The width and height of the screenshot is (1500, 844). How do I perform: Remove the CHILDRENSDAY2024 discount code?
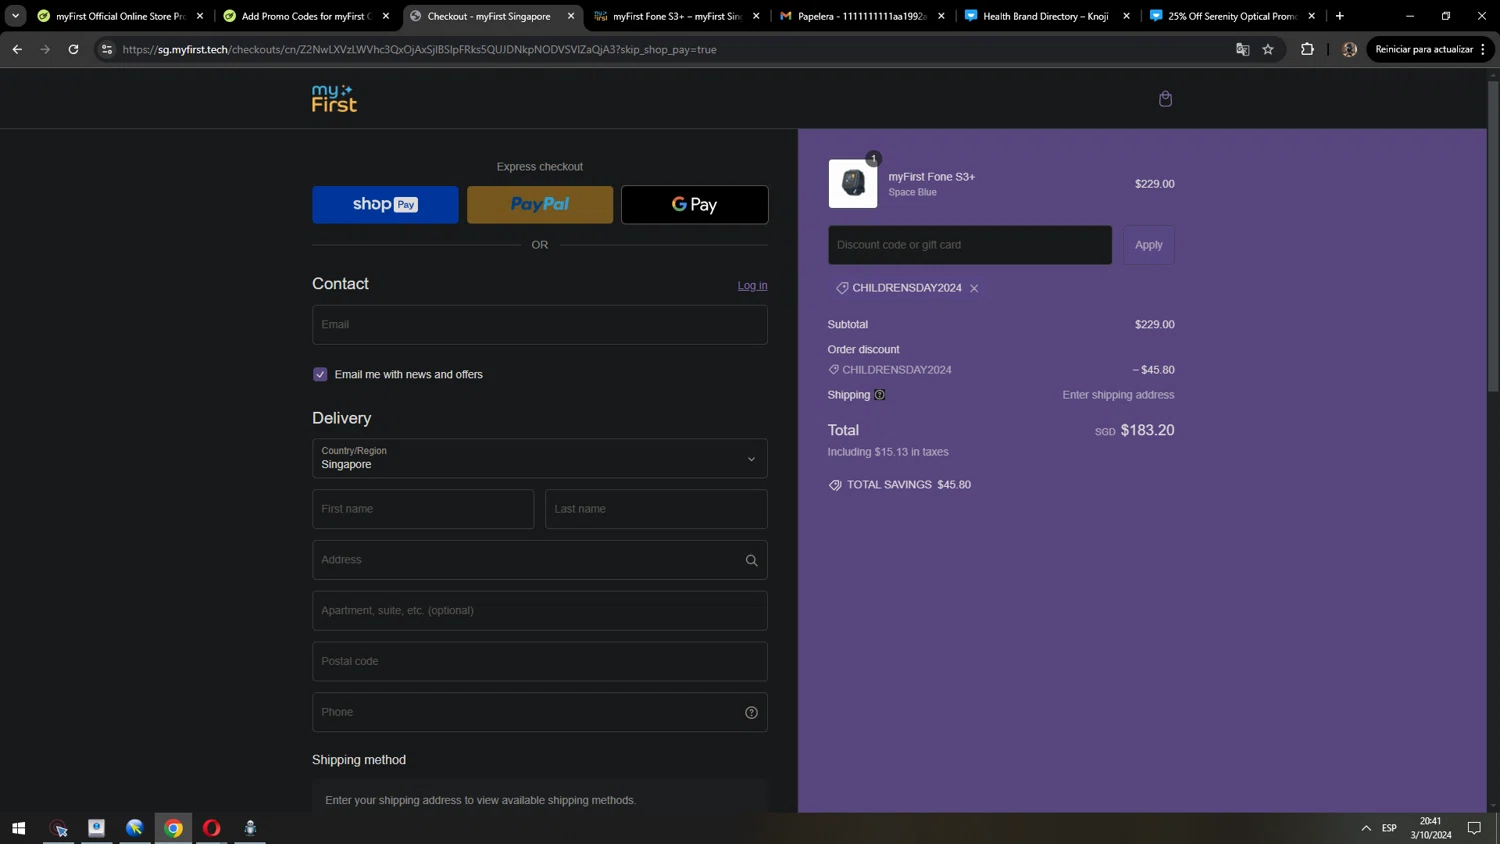[x=974, y=288]
